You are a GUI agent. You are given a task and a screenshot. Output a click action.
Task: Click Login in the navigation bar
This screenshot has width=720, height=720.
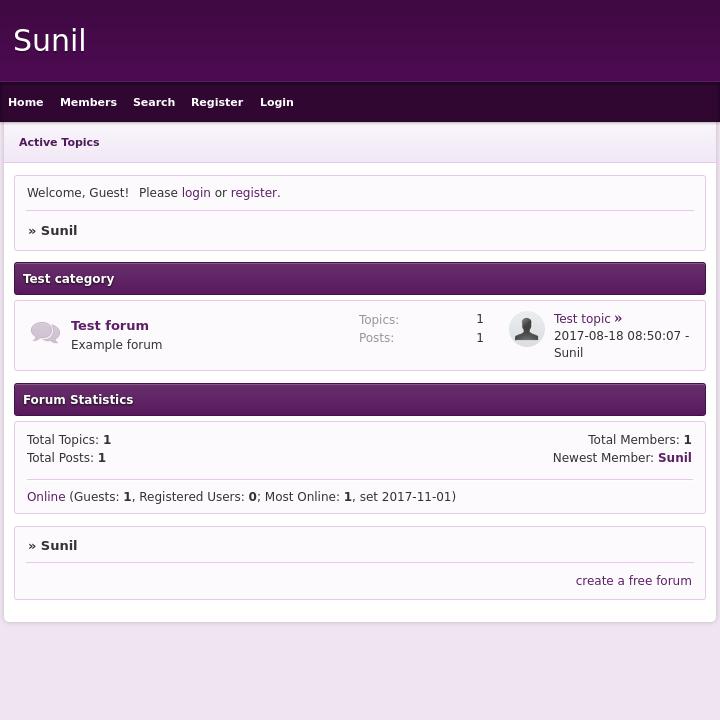pyautogui.click(x=276, y=102)
